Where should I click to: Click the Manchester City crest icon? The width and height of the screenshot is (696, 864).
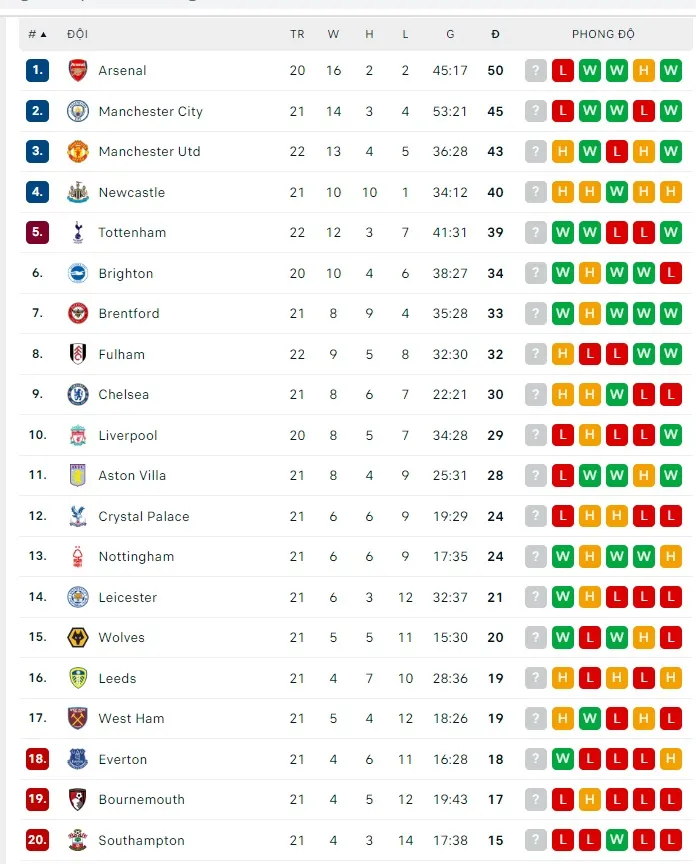pos(78,111)
